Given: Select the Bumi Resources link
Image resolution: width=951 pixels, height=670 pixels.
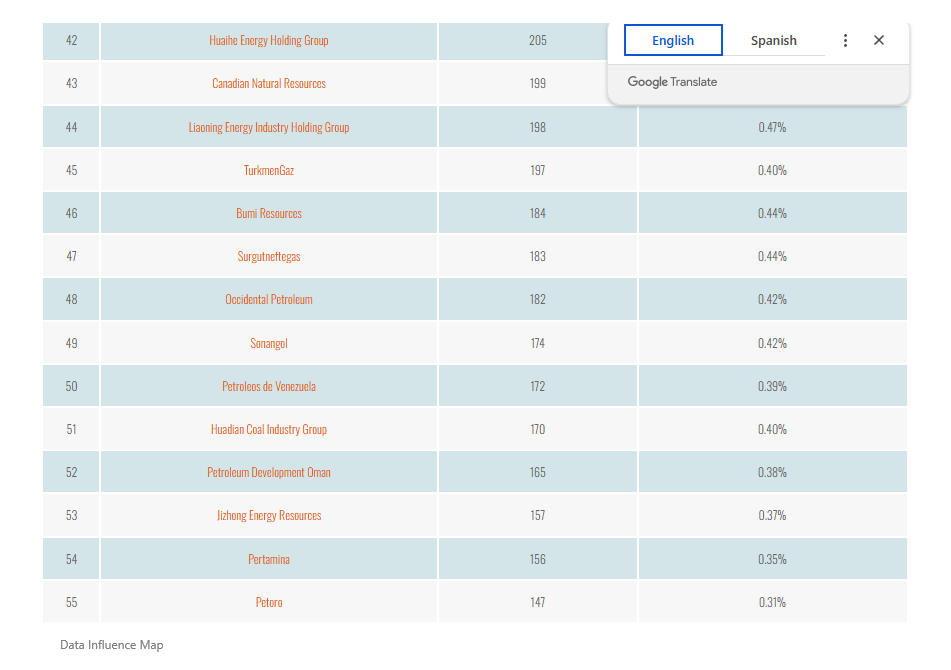Looking at the screenshot, I should tap(269, 214).
